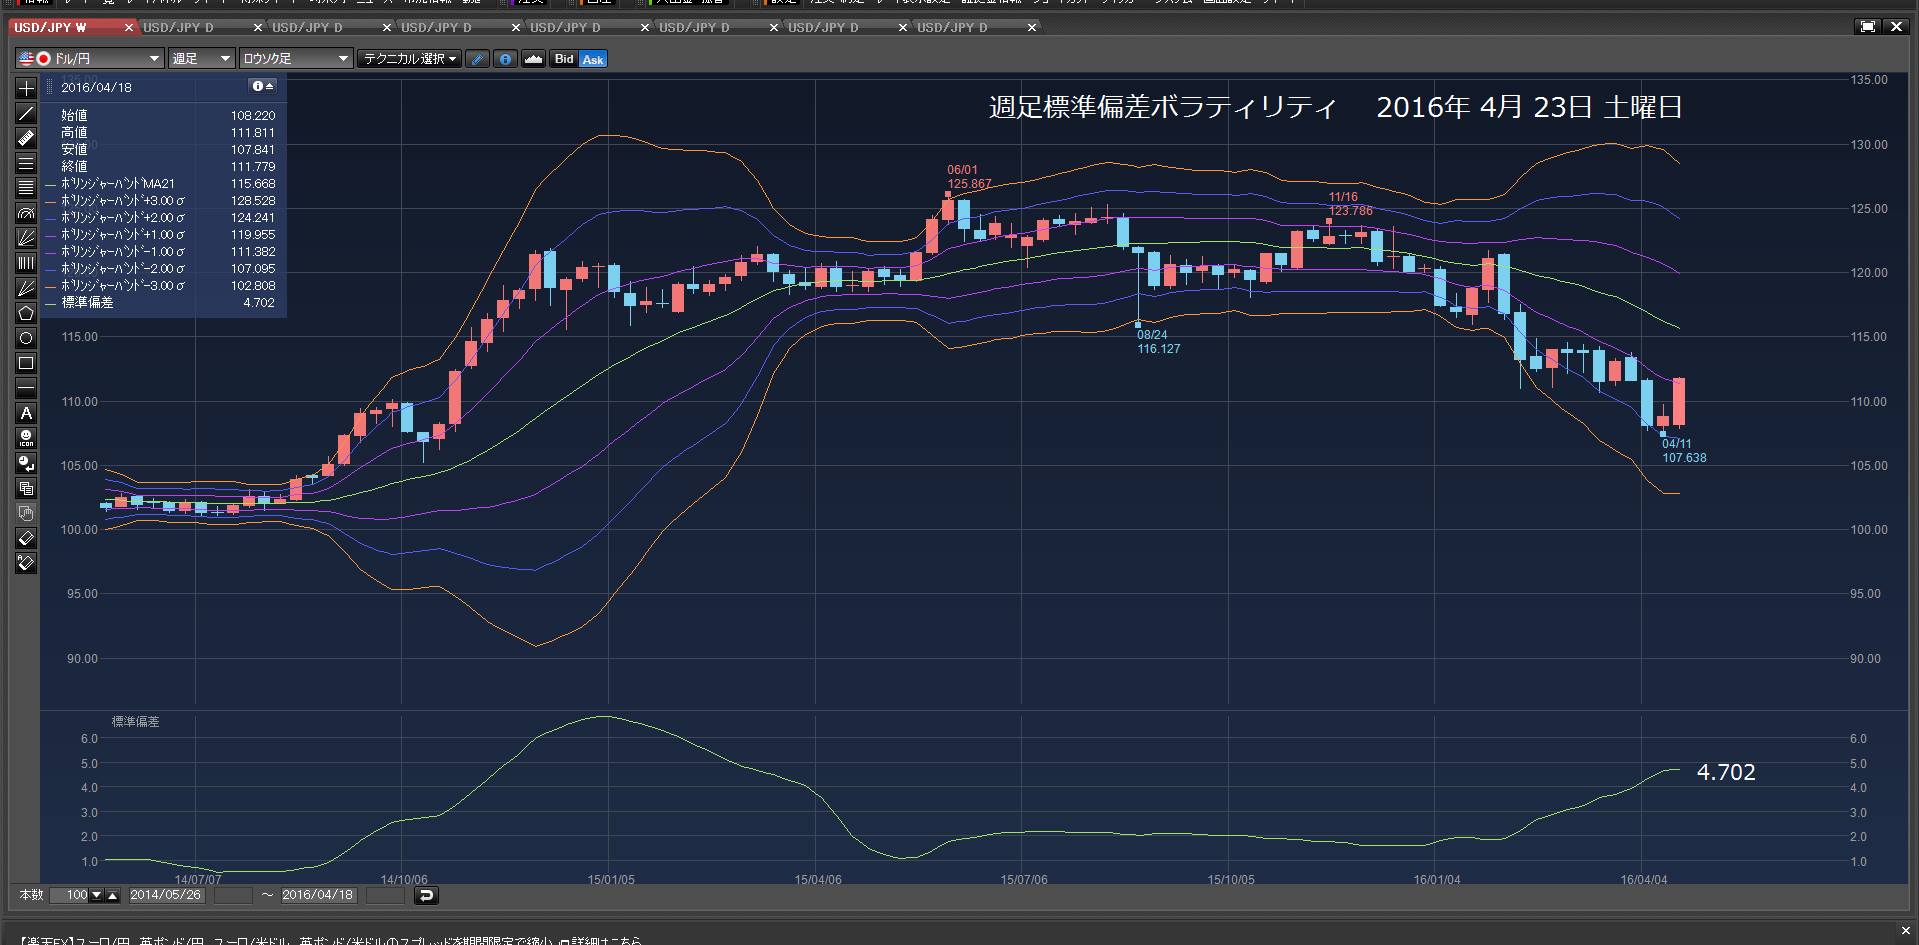This screenshot has height=945, width=1919.
Task: Click the 標準偏差 sub-chart label
Action: (x=135, y=722)
